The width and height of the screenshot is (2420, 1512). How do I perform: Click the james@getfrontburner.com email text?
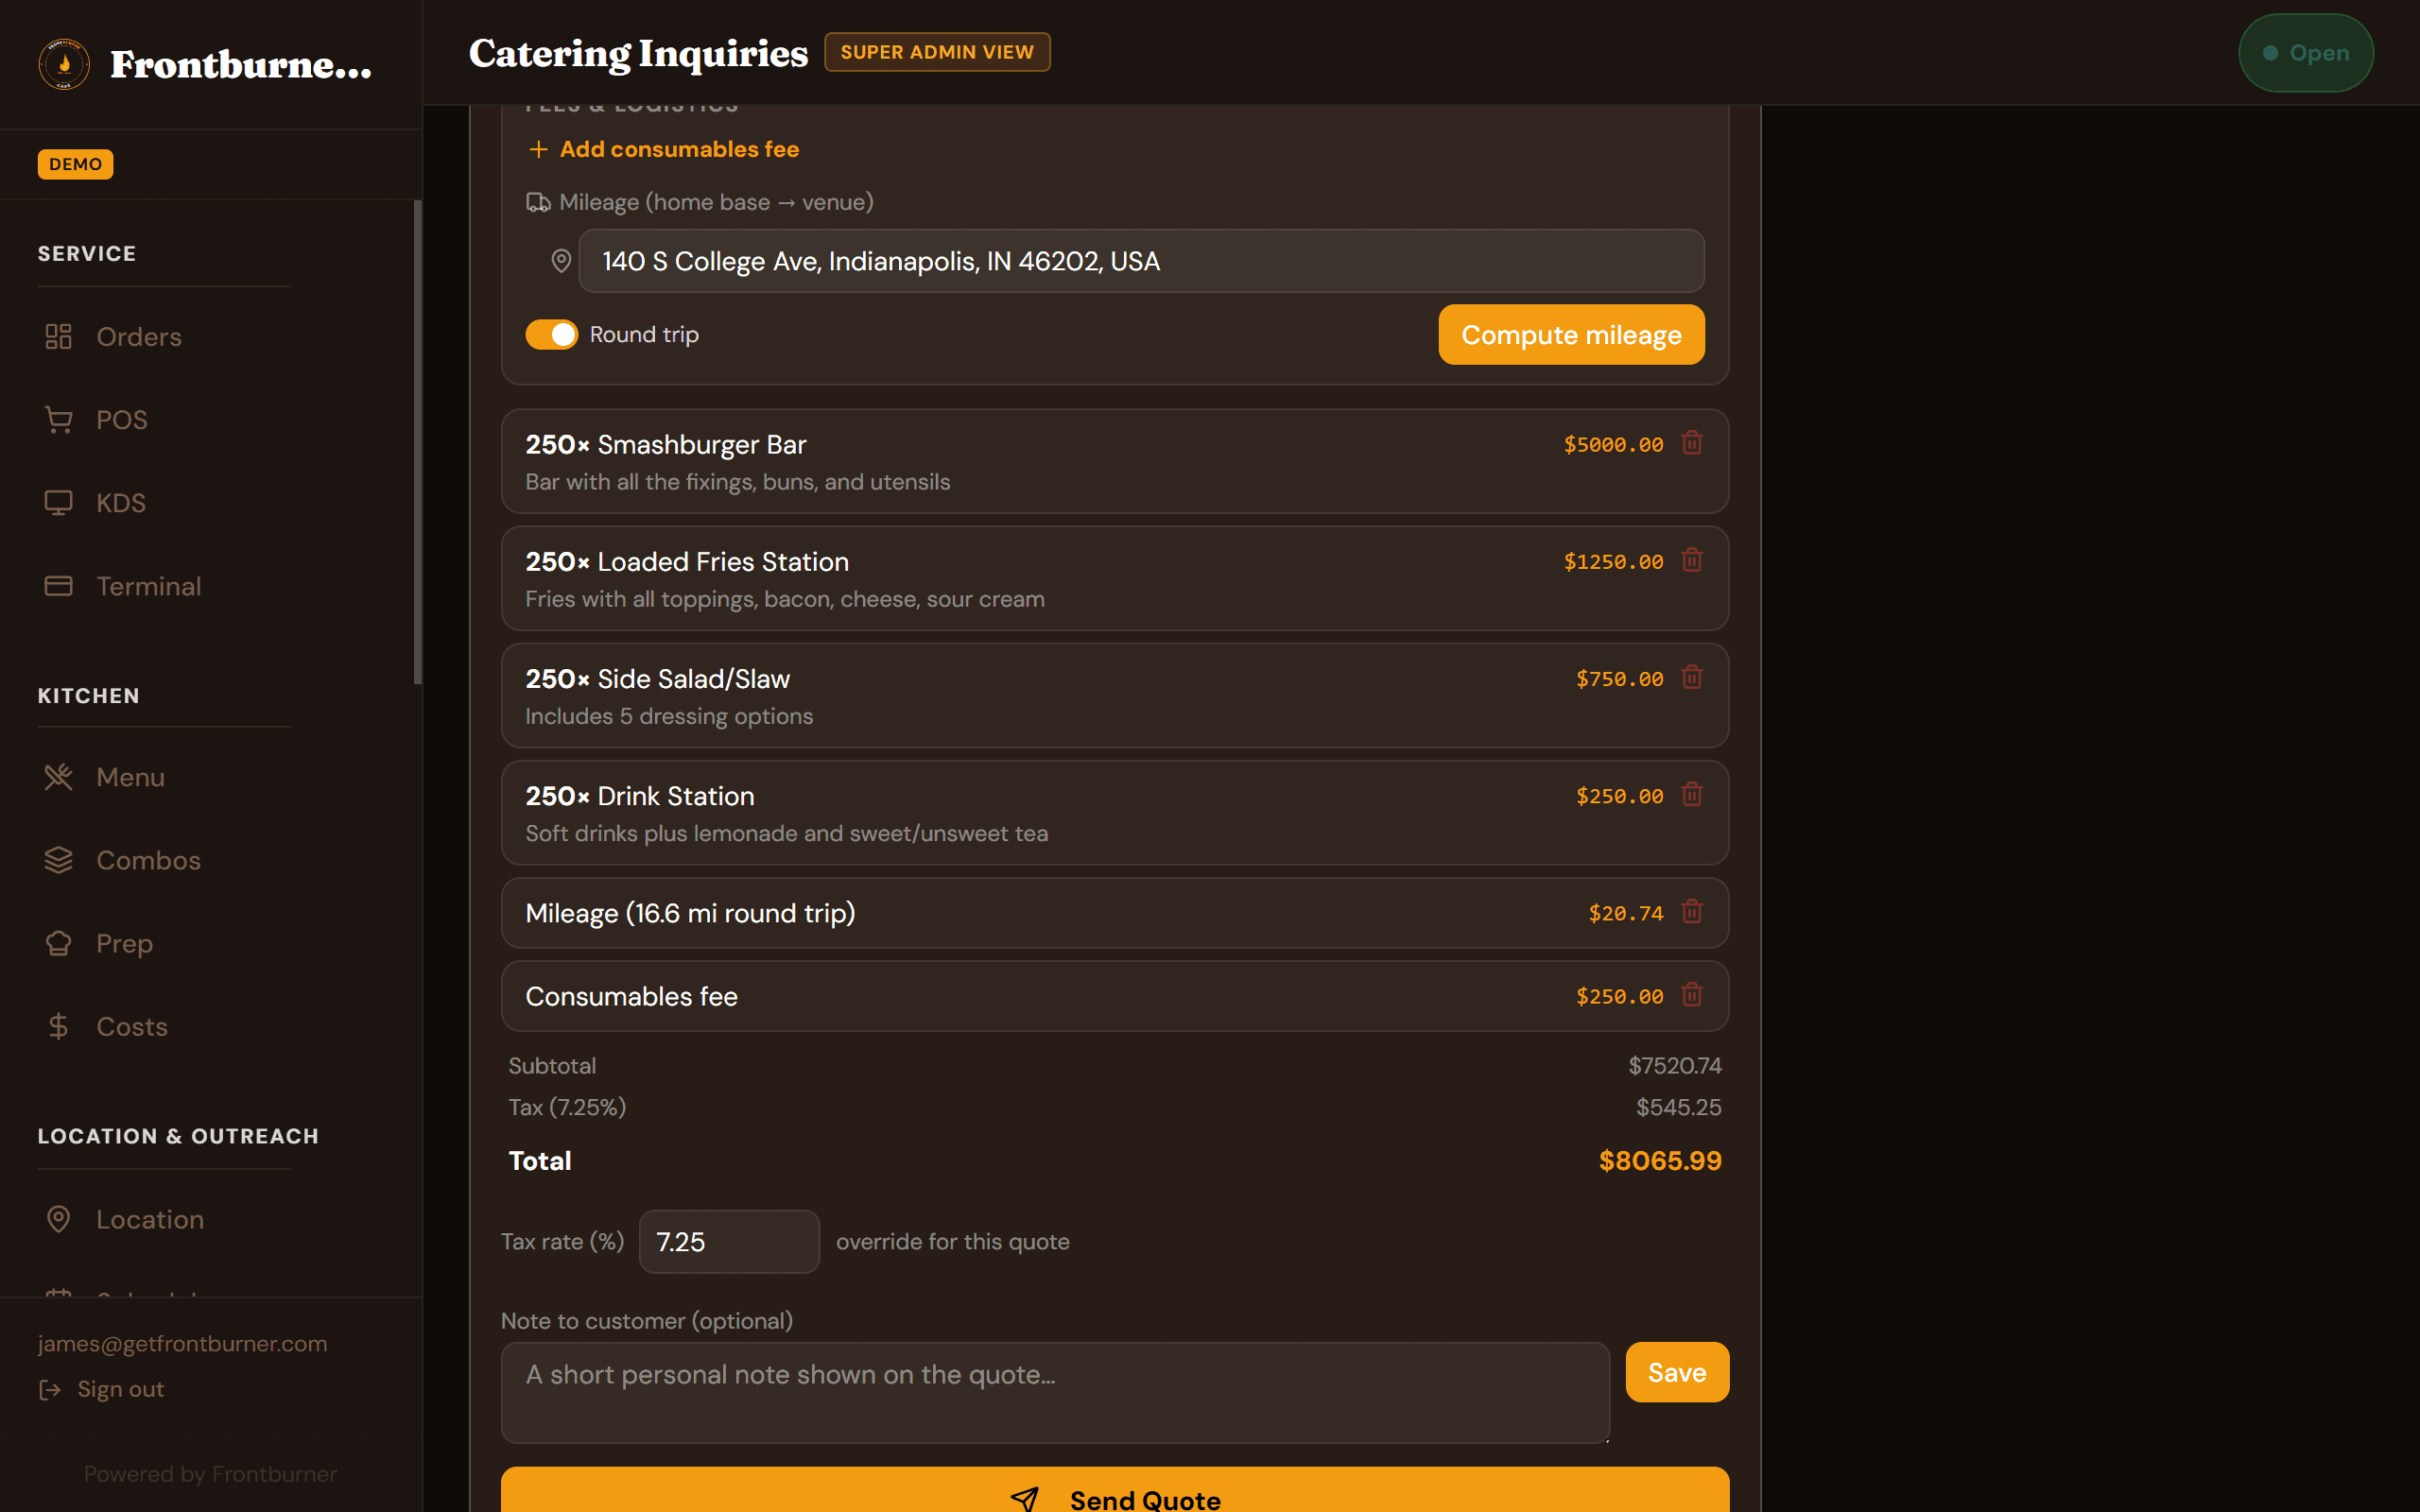(182, 1343)
